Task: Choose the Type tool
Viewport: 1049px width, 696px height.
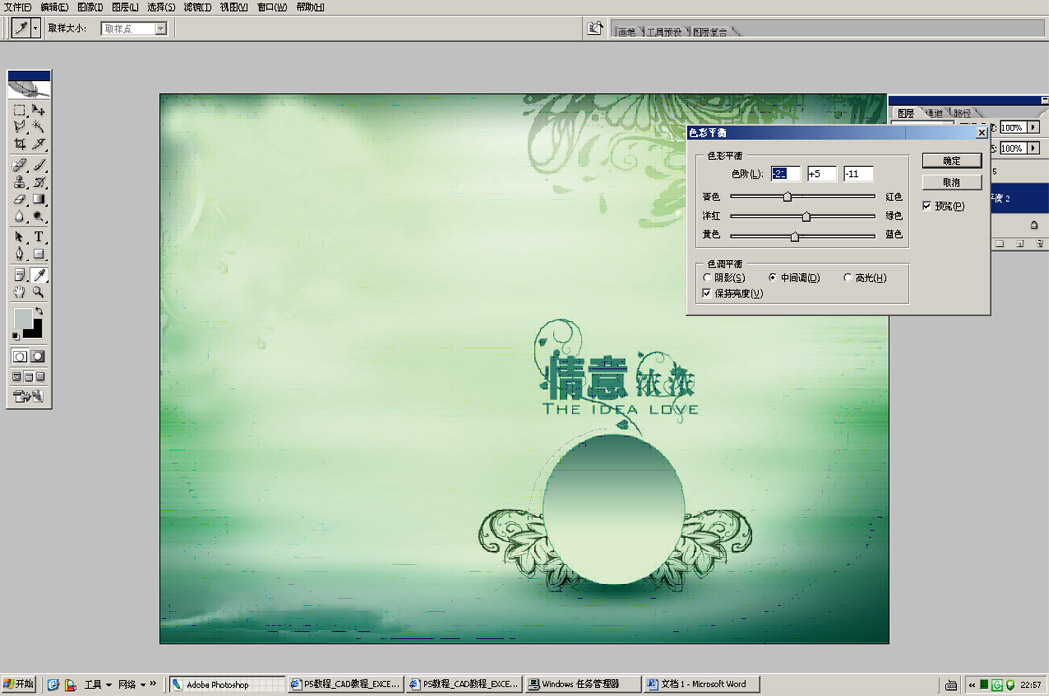Action: 39,237
